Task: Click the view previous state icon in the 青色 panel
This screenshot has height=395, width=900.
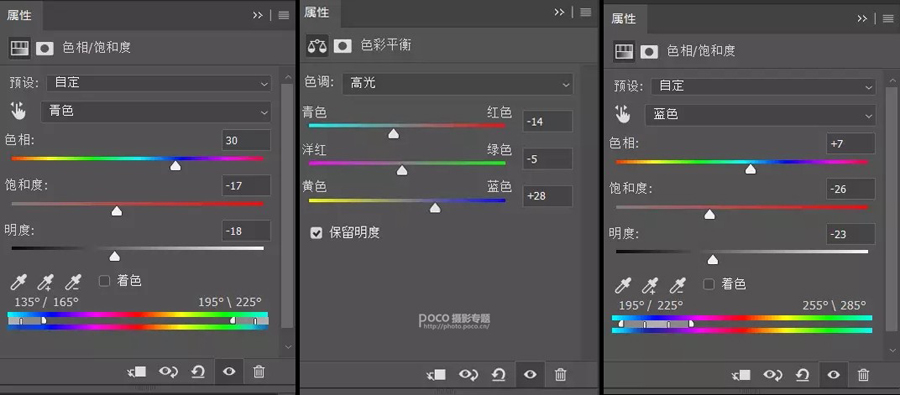Action: tap(169, 372)
